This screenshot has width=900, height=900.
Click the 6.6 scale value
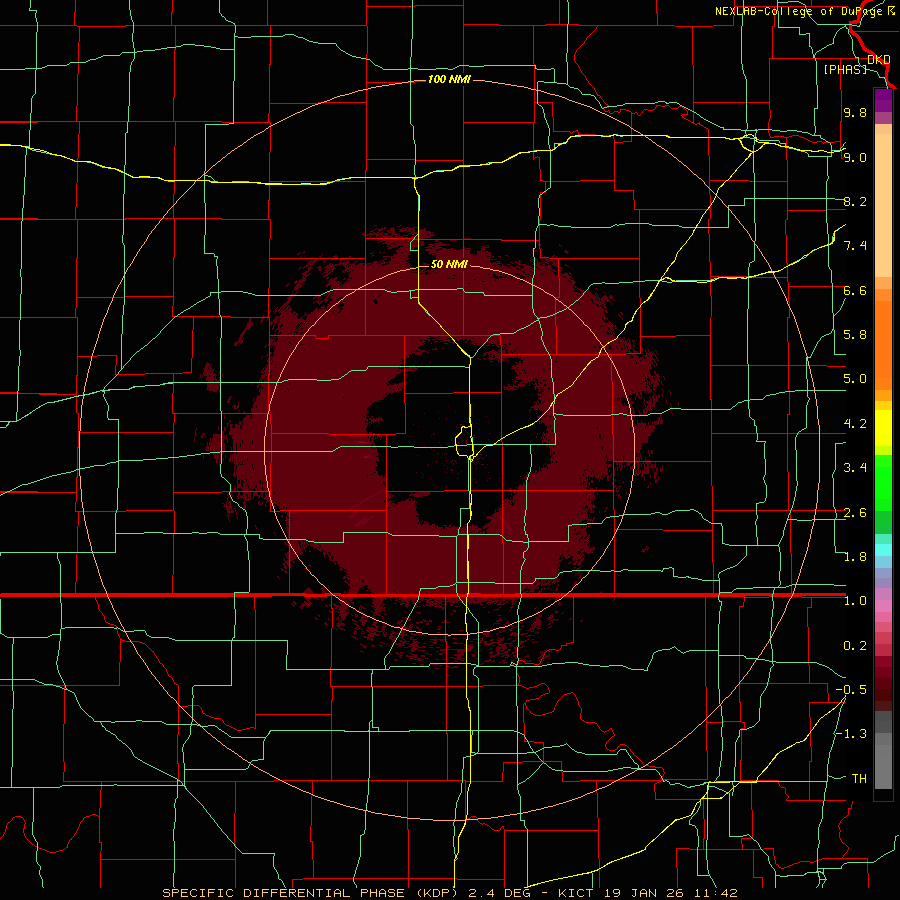point(855,290)
